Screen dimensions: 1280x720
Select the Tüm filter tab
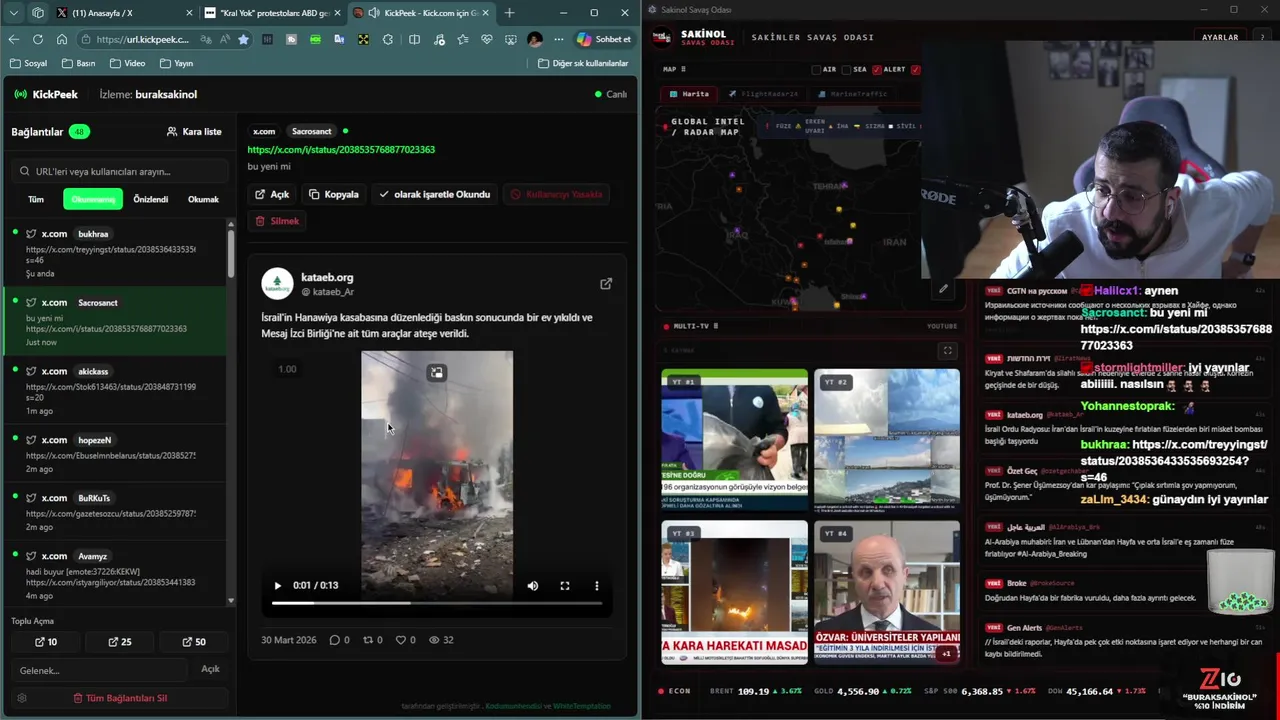tap(36, 199)
